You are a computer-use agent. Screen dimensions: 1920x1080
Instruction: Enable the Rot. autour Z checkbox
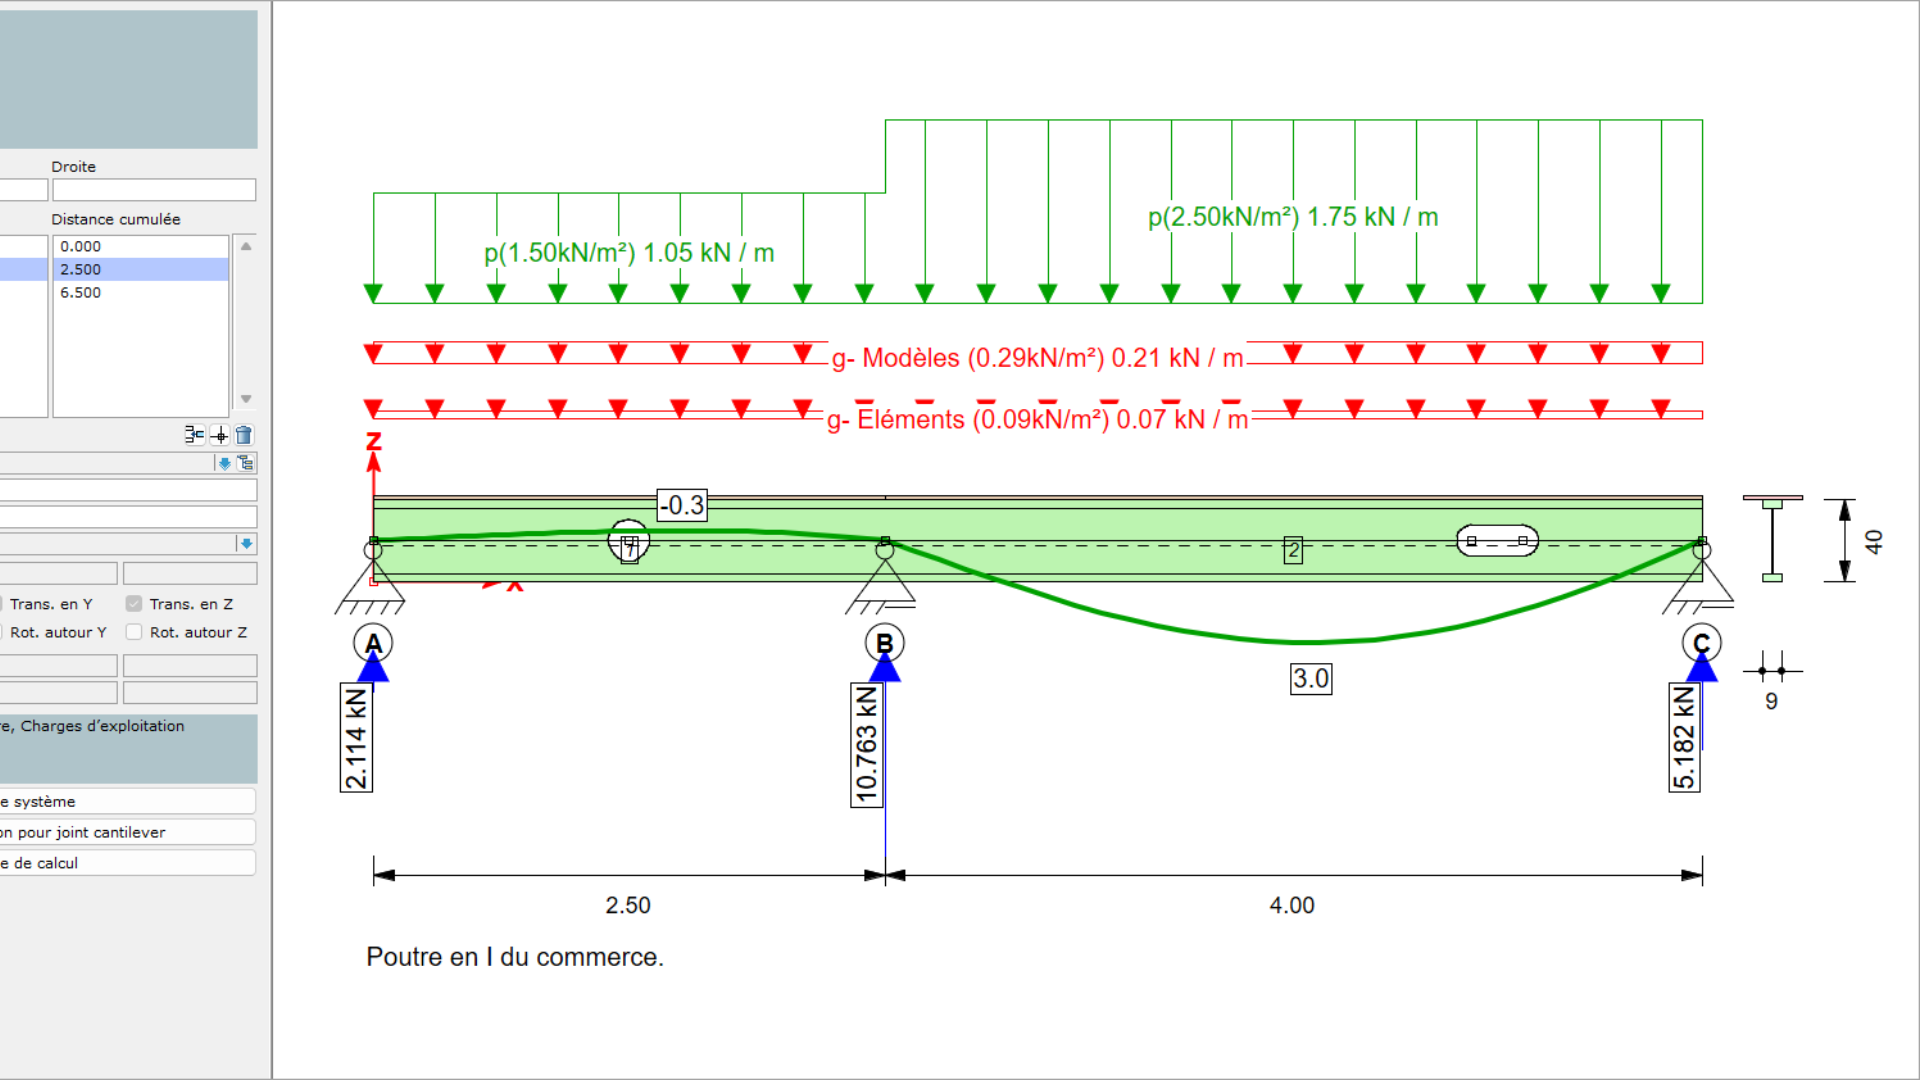(x=134, y=632)
